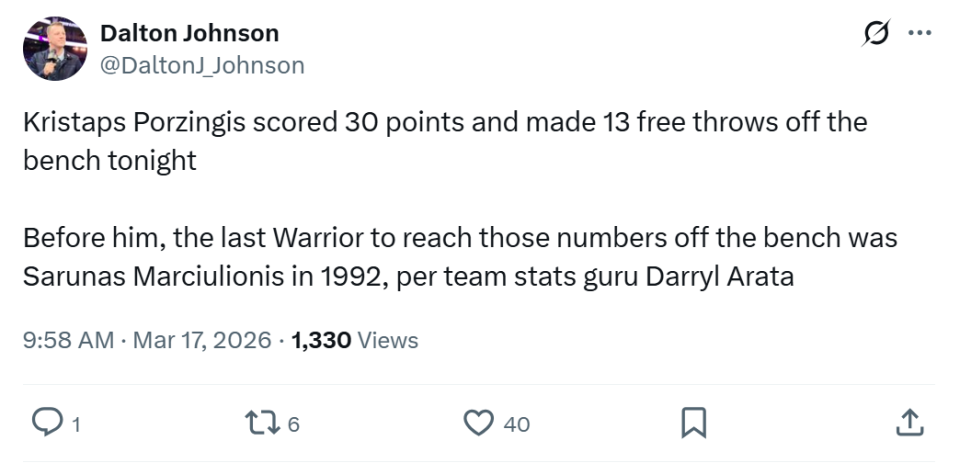Click the repost count number 6

click(293, 425)
